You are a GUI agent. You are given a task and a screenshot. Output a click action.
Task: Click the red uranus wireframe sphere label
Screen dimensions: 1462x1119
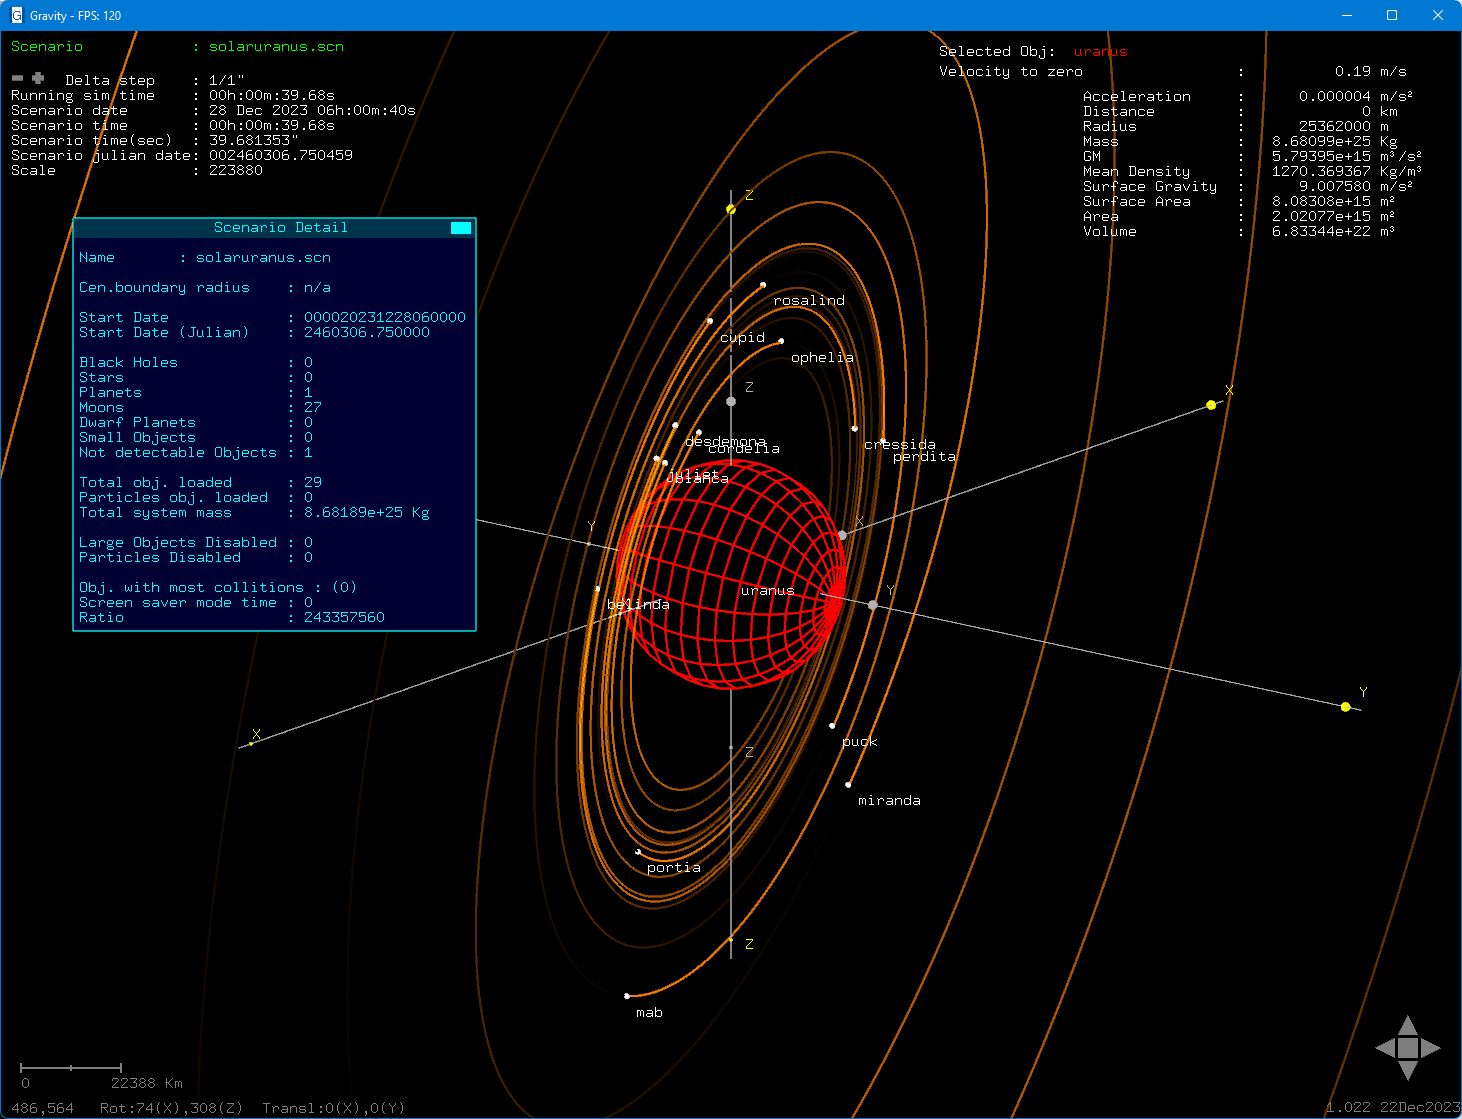point(768,591)
